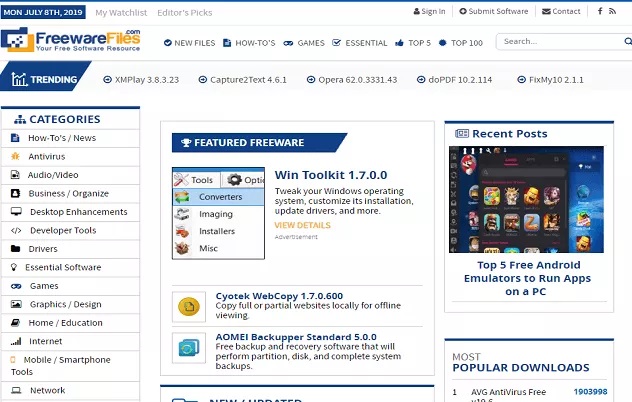Screen dimensions: 632x402
Task: Click the MON JULY 8TH, 2019 date badge
Action: (44, 12)
